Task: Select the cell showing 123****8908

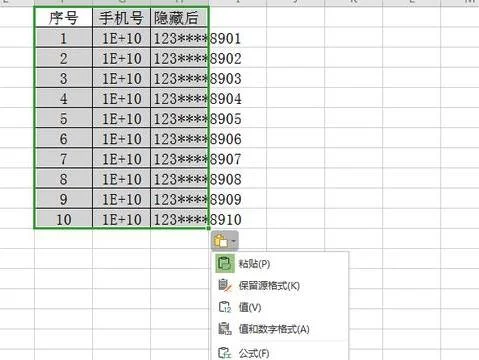Action: click(180, 179)
